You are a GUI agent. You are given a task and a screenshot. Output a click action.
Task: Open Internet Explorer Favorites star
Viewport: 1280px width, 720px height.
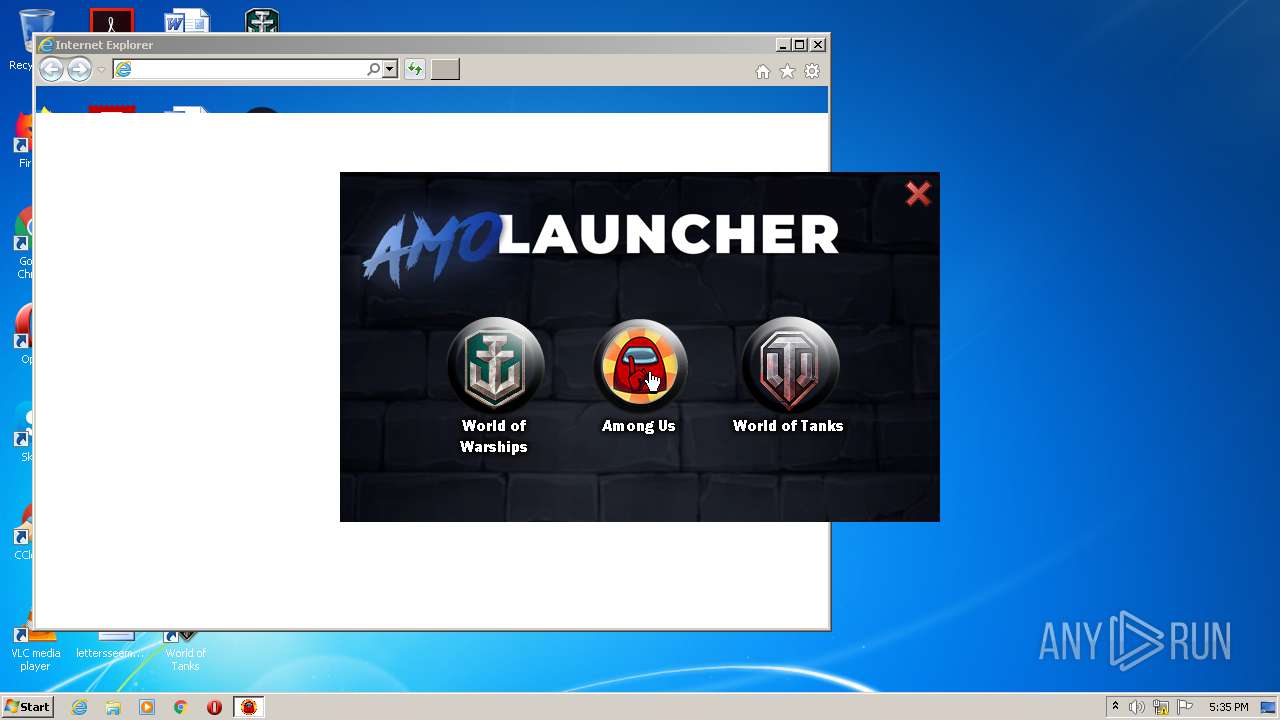tap(788, 71)
